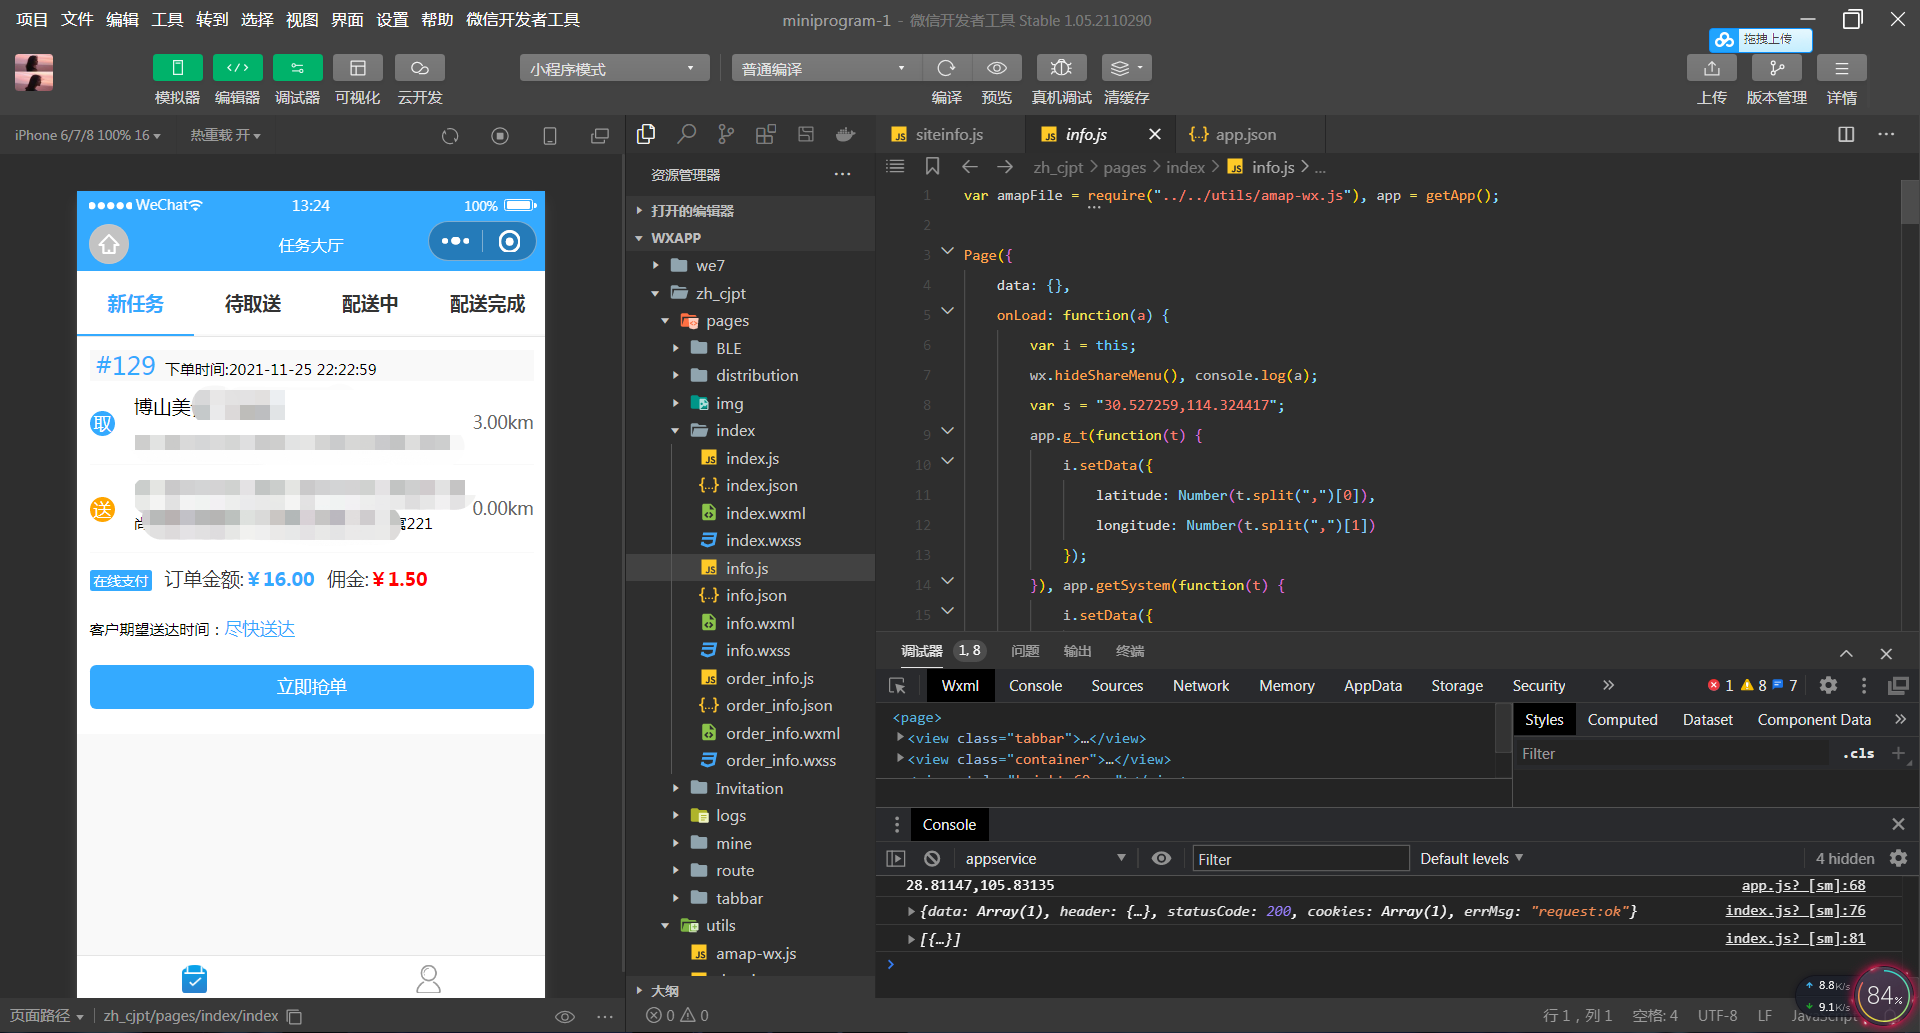Select the element inspector arrow icon

[x=897, y=686]
